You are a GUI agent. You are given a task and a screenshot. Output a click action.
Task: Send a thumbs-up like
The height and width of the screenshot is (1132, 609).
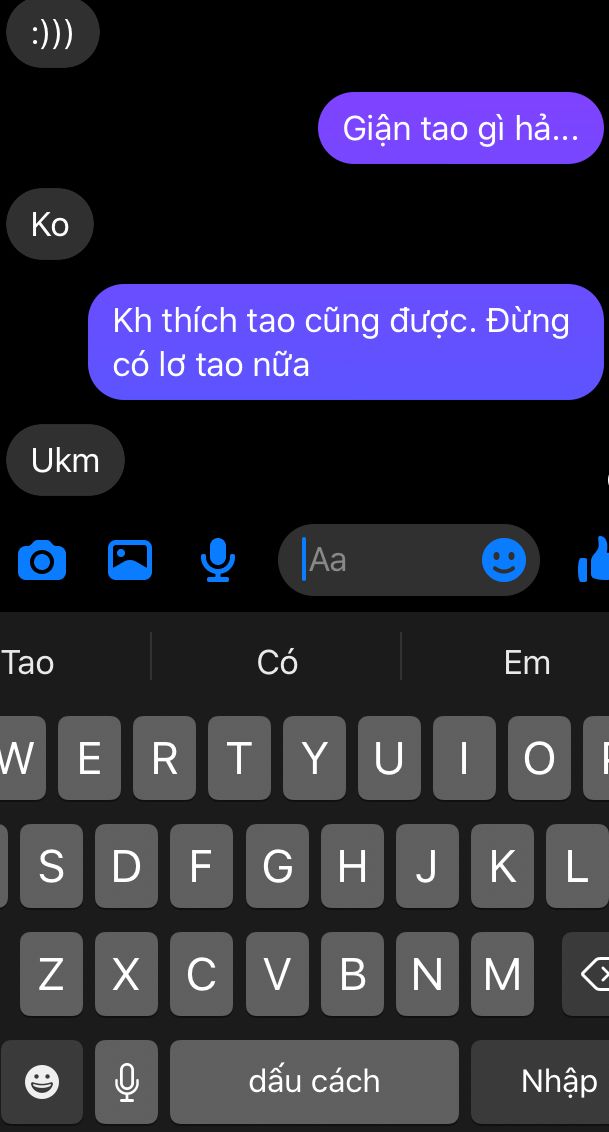[x=594, y=560]
